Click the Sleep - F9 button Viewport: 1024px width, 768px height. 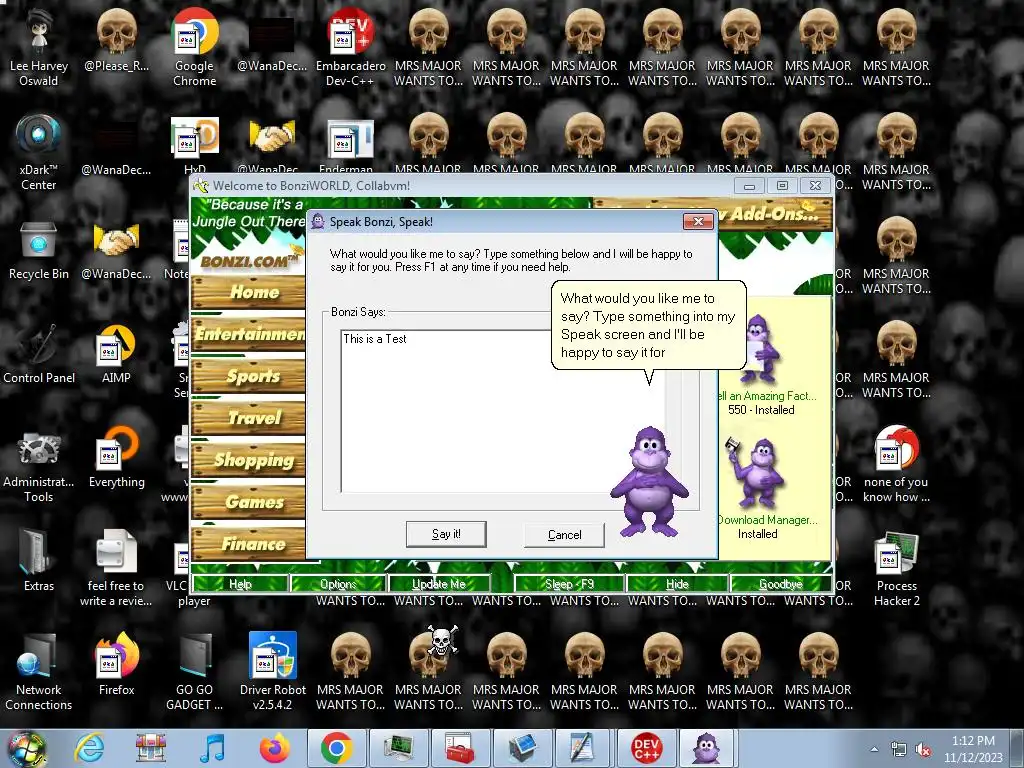[569, 584]
